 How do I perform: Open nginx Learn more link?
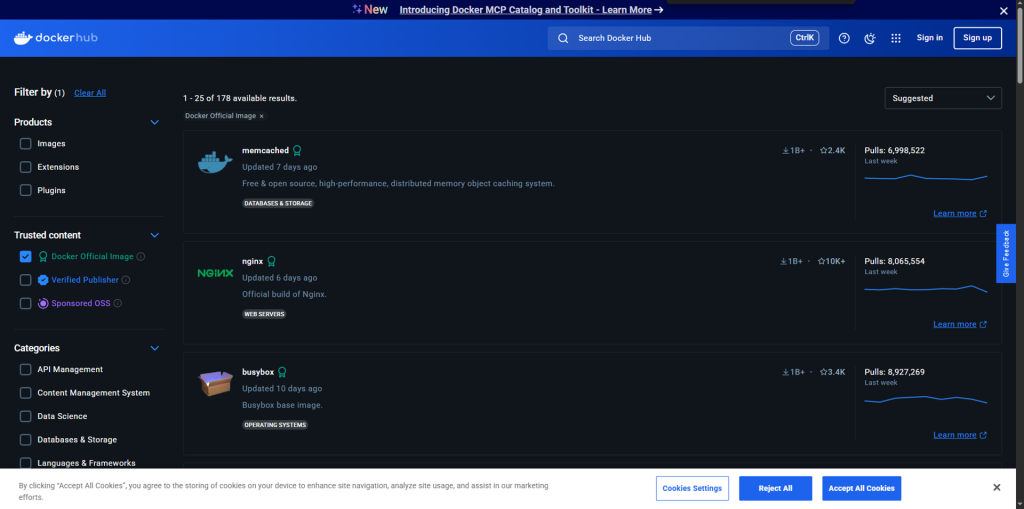coord(959,324)
